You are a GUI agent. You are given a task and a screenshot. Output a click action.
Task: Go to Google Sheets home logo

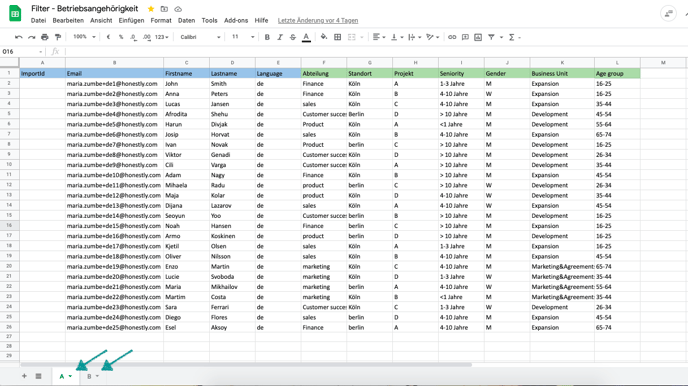[x=15, y=14]
